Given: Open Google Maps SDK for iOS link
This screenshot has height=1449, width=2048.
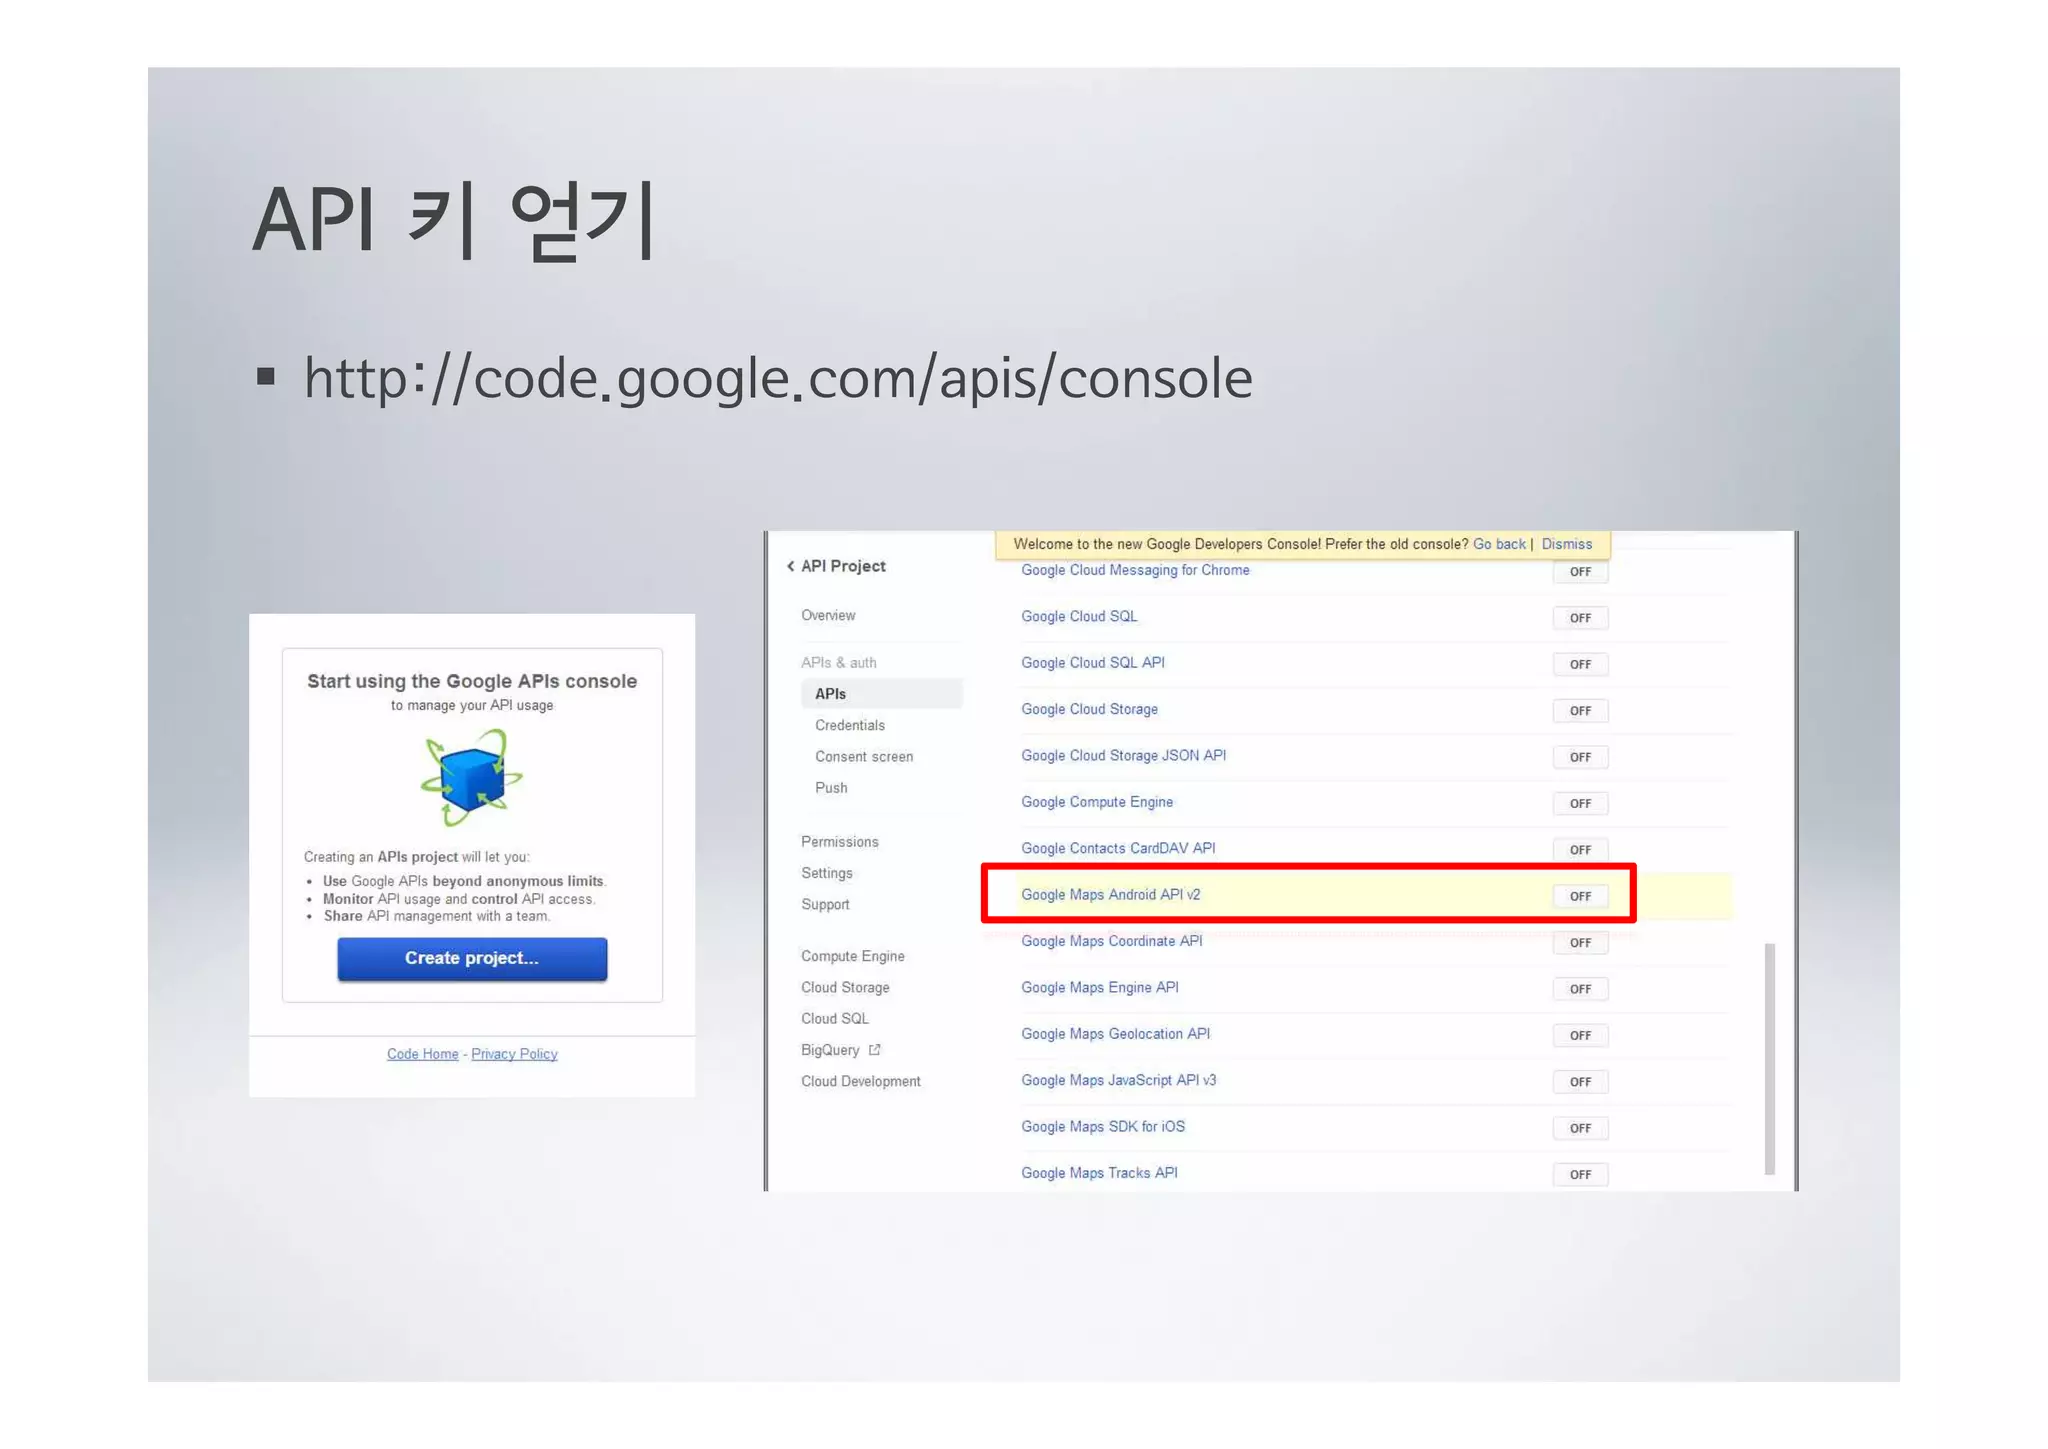Looking at the screenshot, I should tap(1103, 1126).
